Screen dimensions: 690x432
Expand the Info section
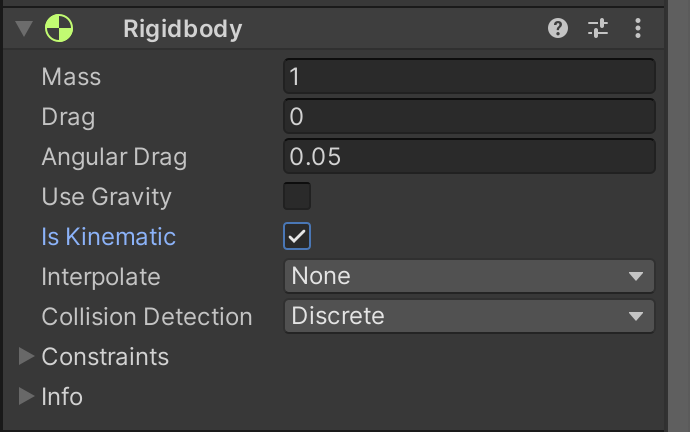(27, 396)
